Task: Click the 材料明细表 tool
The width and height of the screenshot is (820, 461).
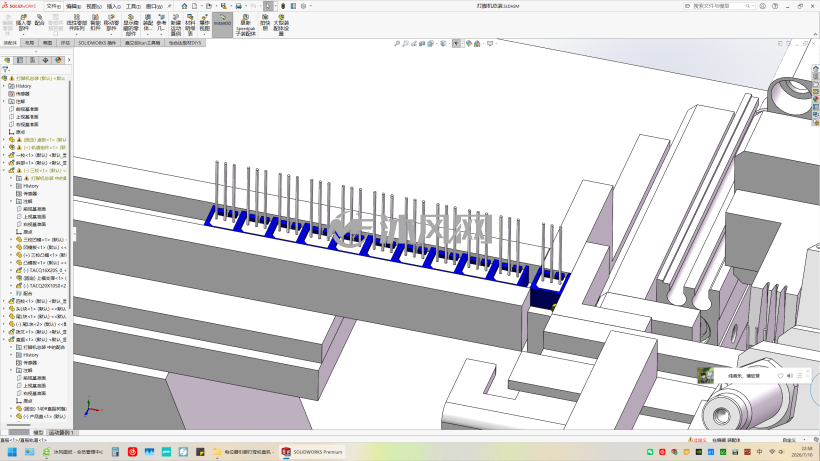Action: [x=190, y=25]
